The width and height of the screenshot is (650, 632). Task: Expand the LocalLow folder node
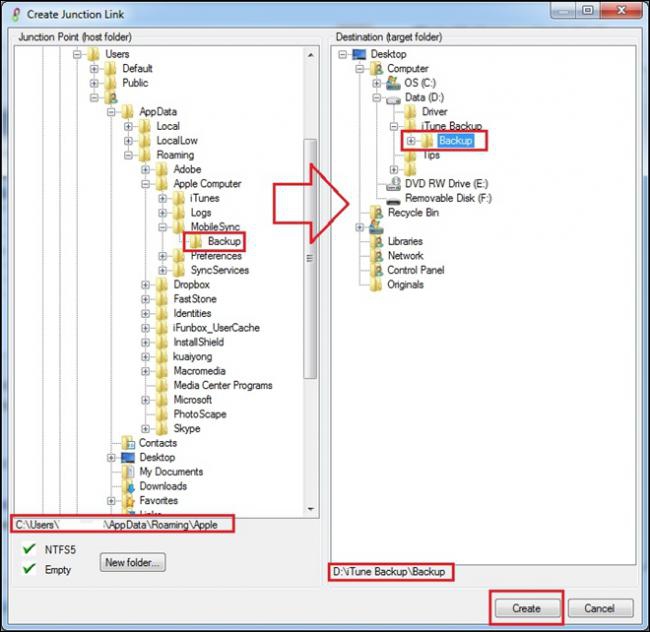(x=129, y=140)
